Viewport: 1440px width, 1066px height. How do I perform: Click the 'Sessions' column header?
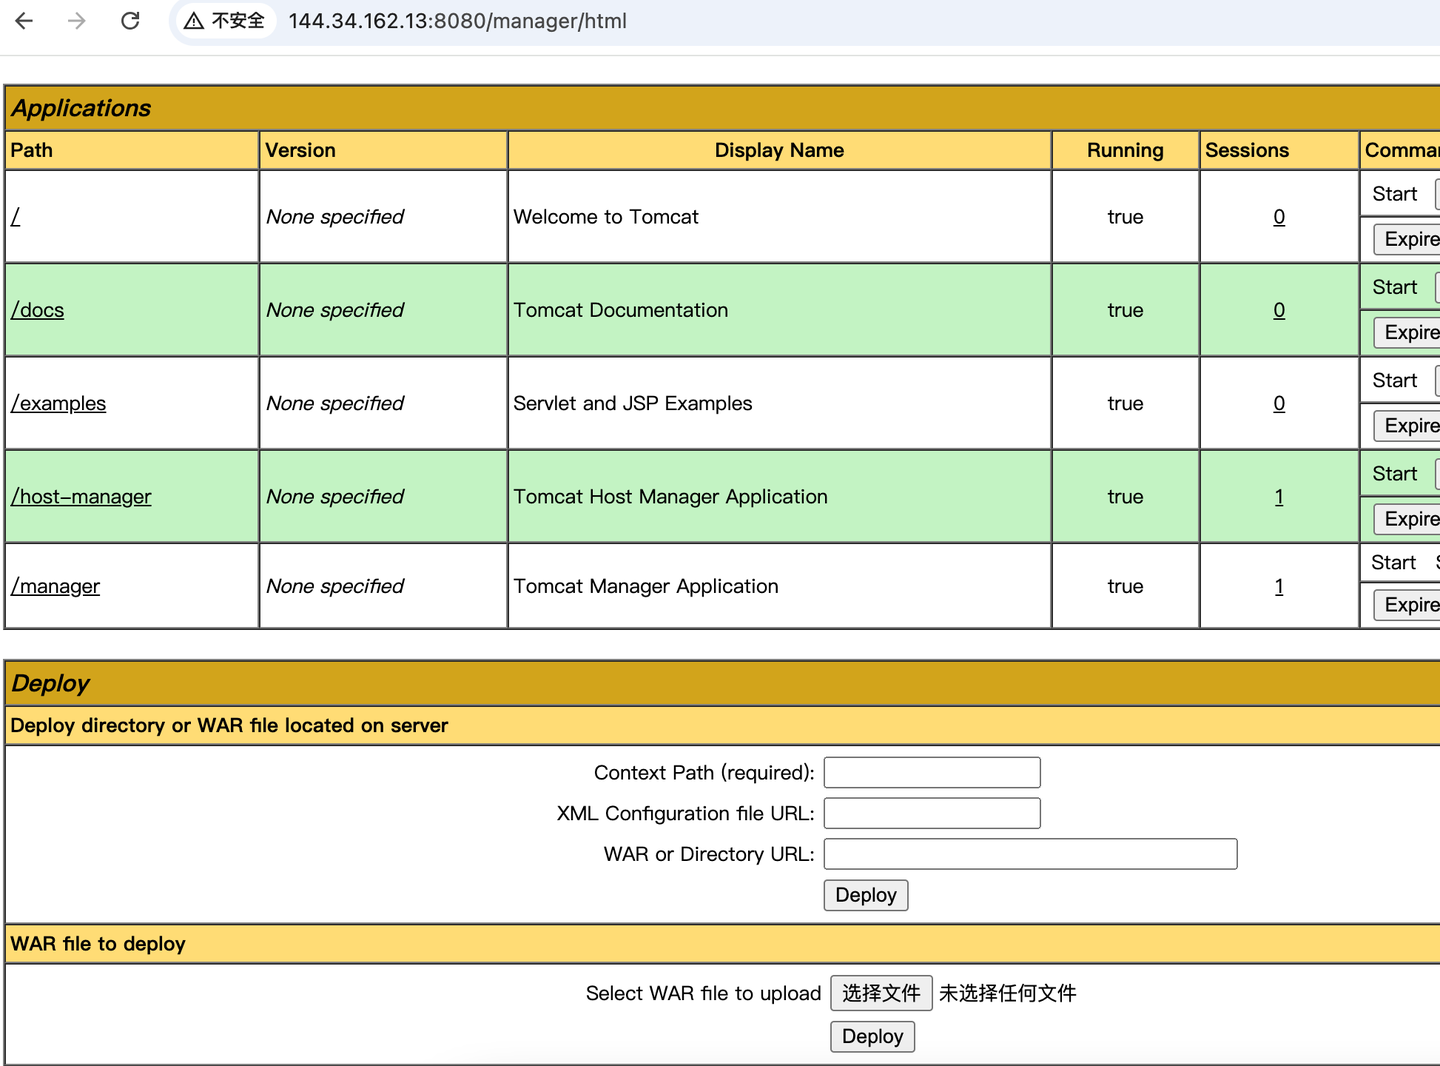(x=1247, y=150)
